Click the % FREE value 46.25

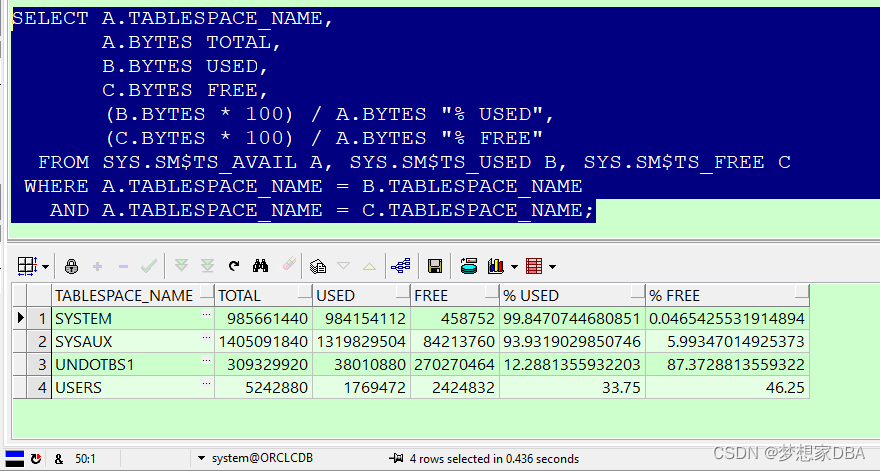pos(727,387)
